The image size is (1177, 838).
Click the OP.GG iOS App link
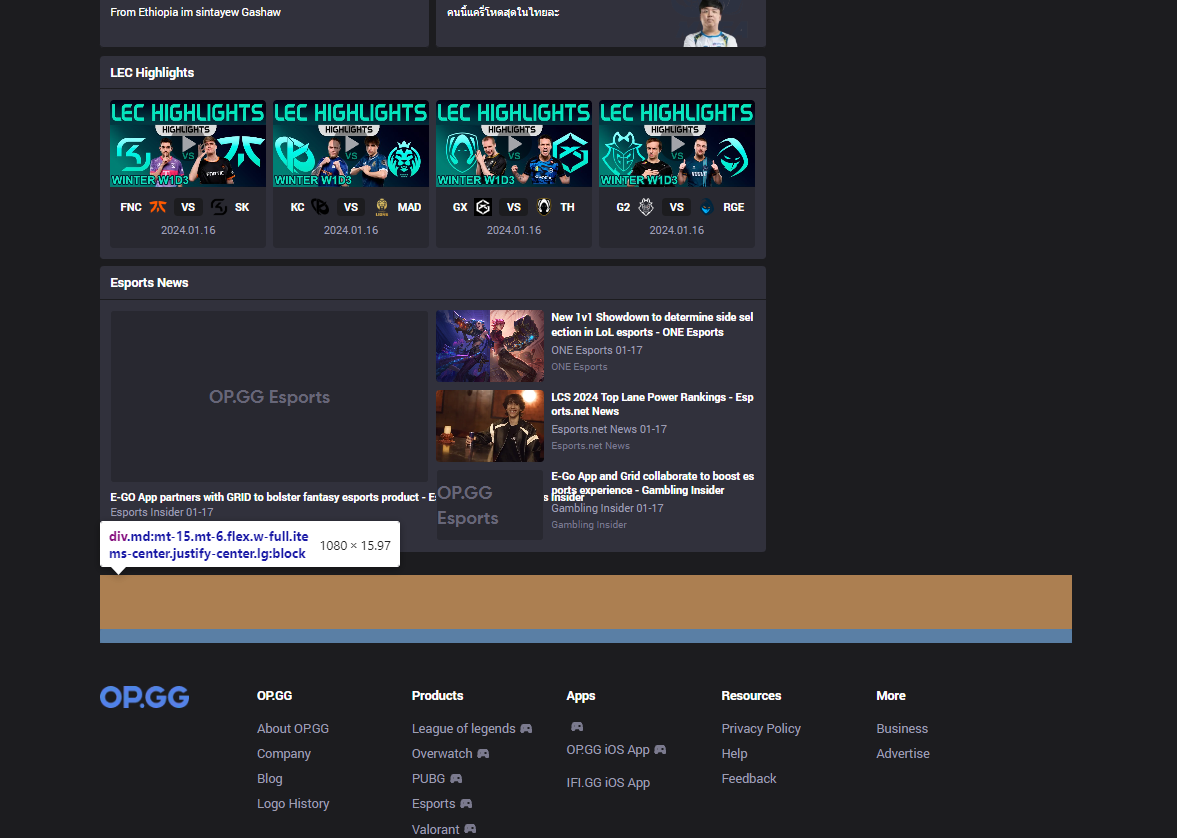(x=608, y=749)
